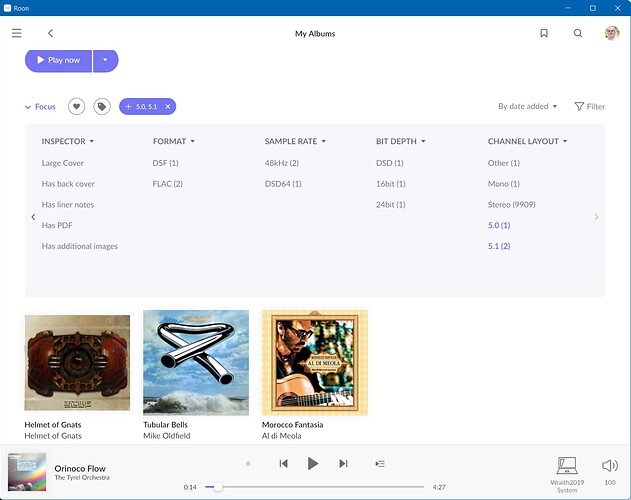The image size is (631, 500).
Task: Select Other (1) channel layout
Action: [x=504, y=163]
